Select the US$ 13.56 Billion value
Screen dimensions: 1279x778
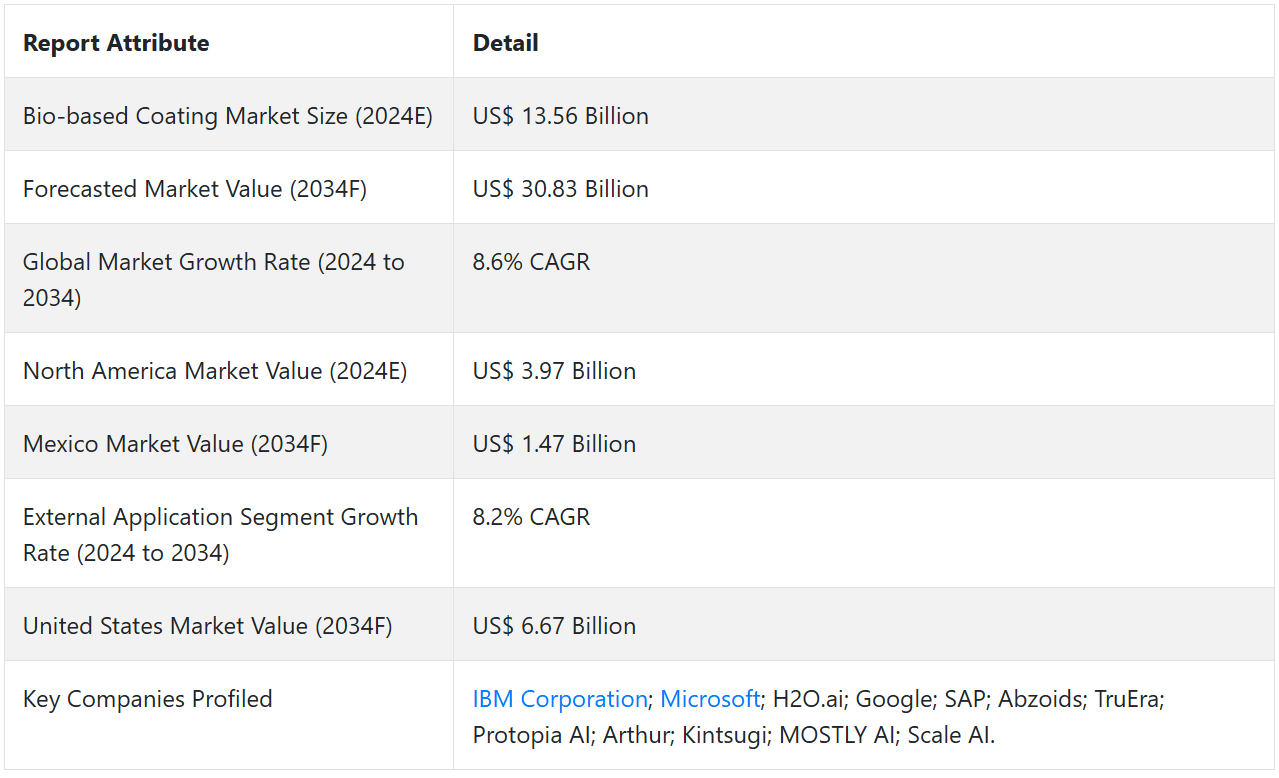point(560,116)
